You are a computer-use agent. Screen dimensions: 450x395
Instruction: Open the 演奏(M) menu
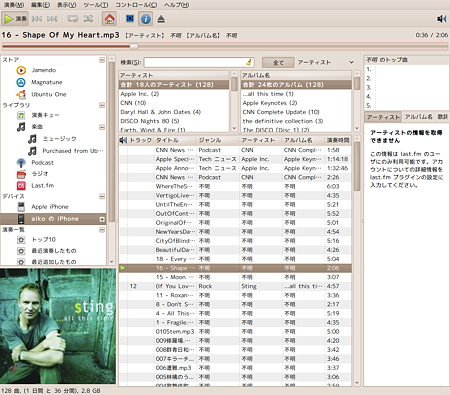[x=14, y=5]
